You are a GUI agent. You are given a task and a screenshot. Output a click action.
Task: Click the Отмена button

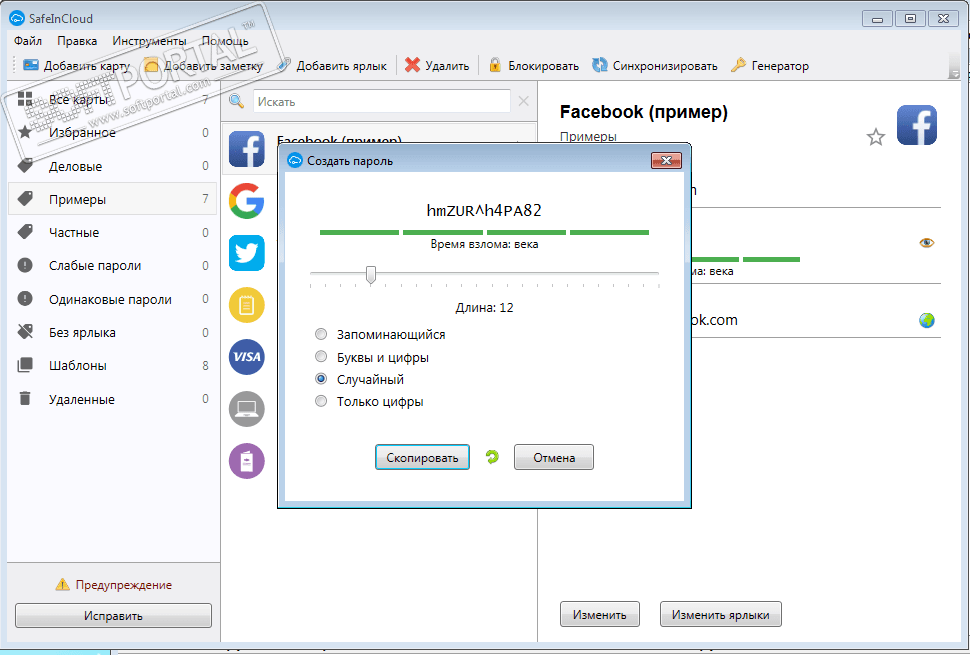click(554, 457)
